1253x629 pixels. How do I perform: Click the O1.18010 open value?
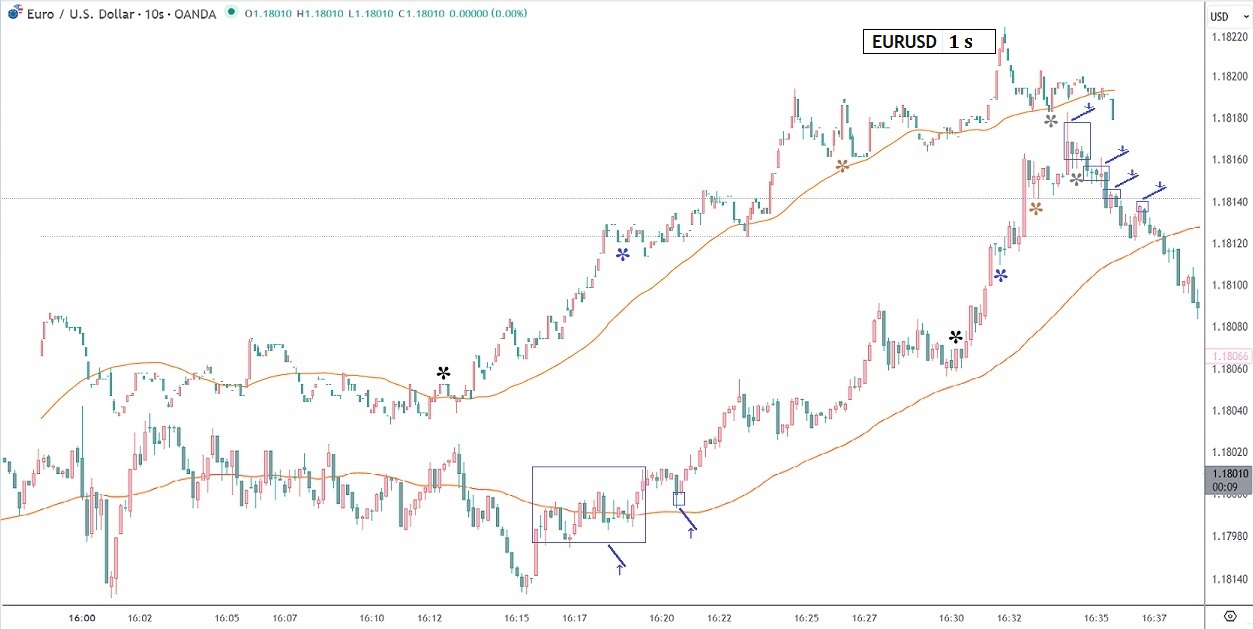pyautogui.click(x=267, y=16)
